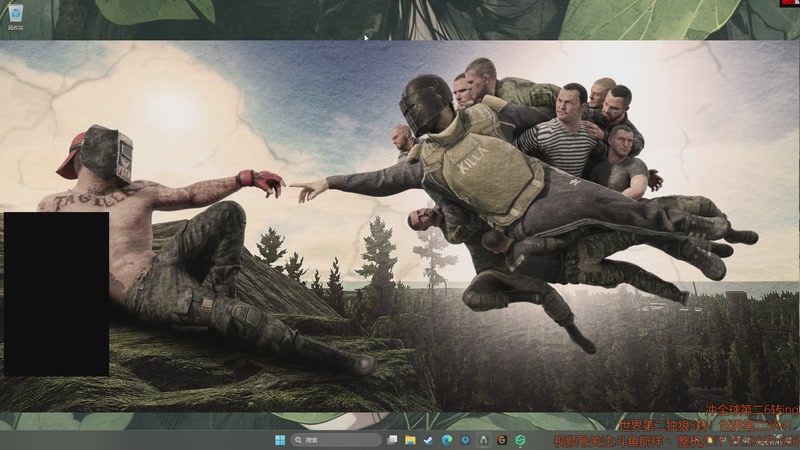Open the Recycle Bin desktop icon

tap(16, 17)
